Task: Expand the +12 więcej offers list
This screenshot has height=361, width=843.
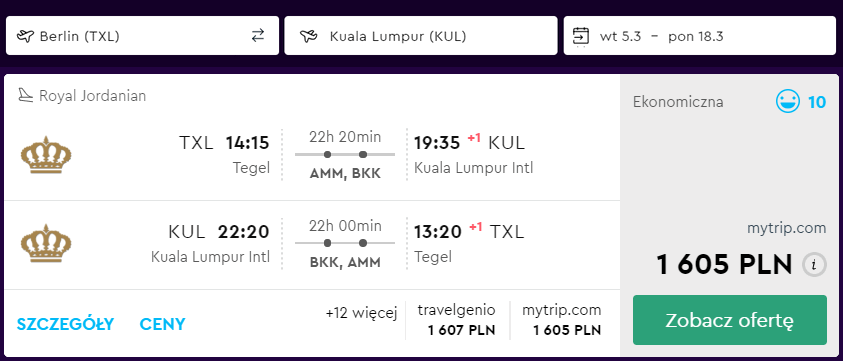Action: 361,313
